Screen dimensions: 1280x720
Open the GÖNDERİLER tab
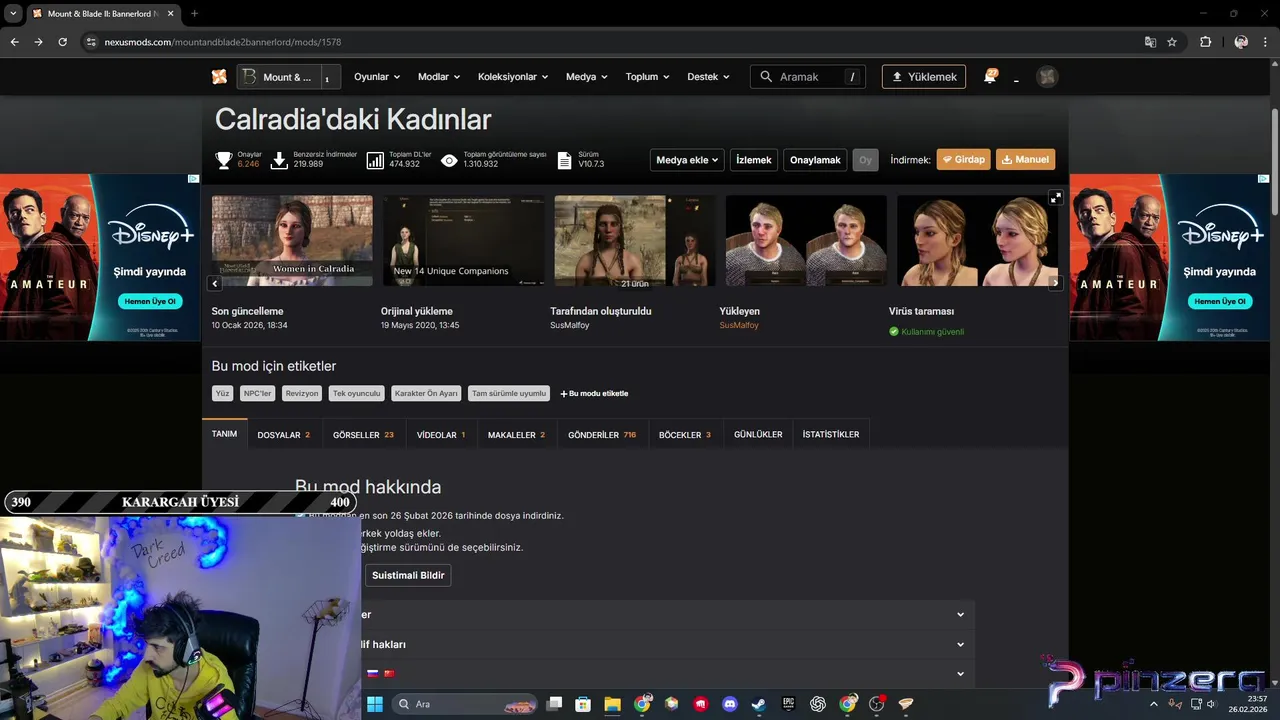[x=602, y=435]
